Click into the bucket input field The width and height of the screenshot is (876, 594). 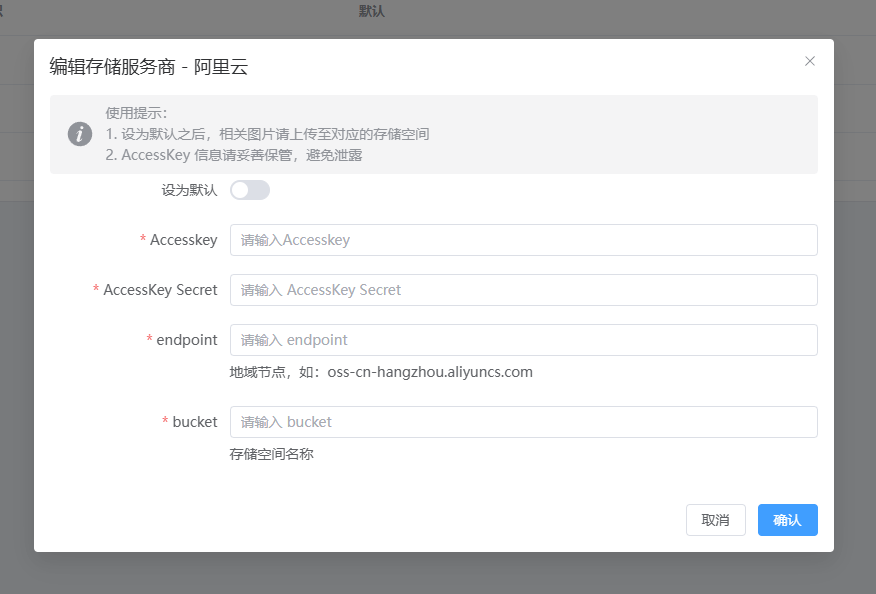pyautogui.click(x=523, y=422)
